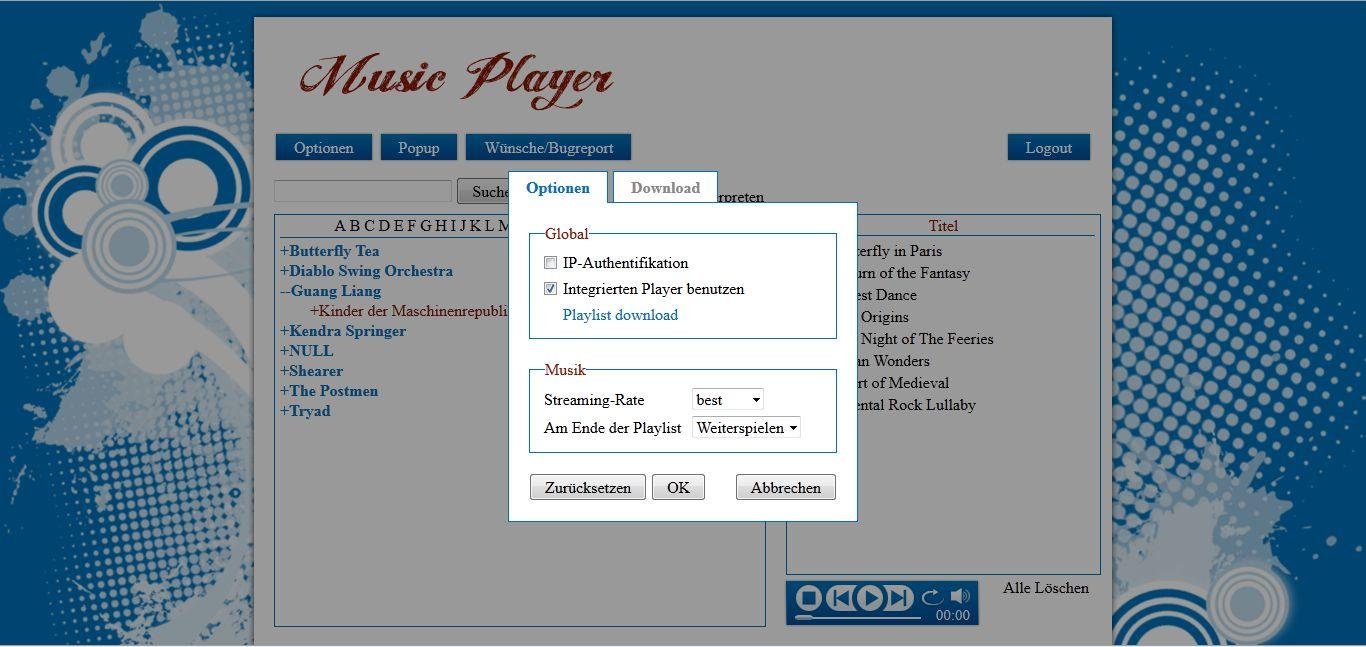Select the track ending in in Paris

pos(900,251)
